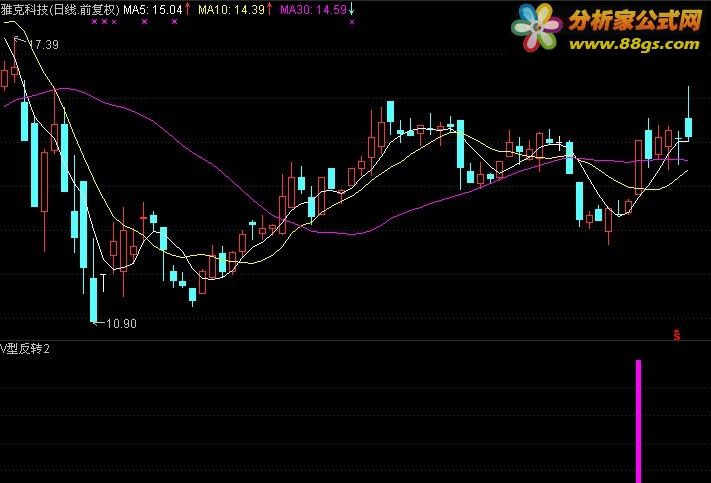Select the MA30: 14.59 indicator label
Screen dimensions: 711x483
pyautogui.click(x=313, y=10)
